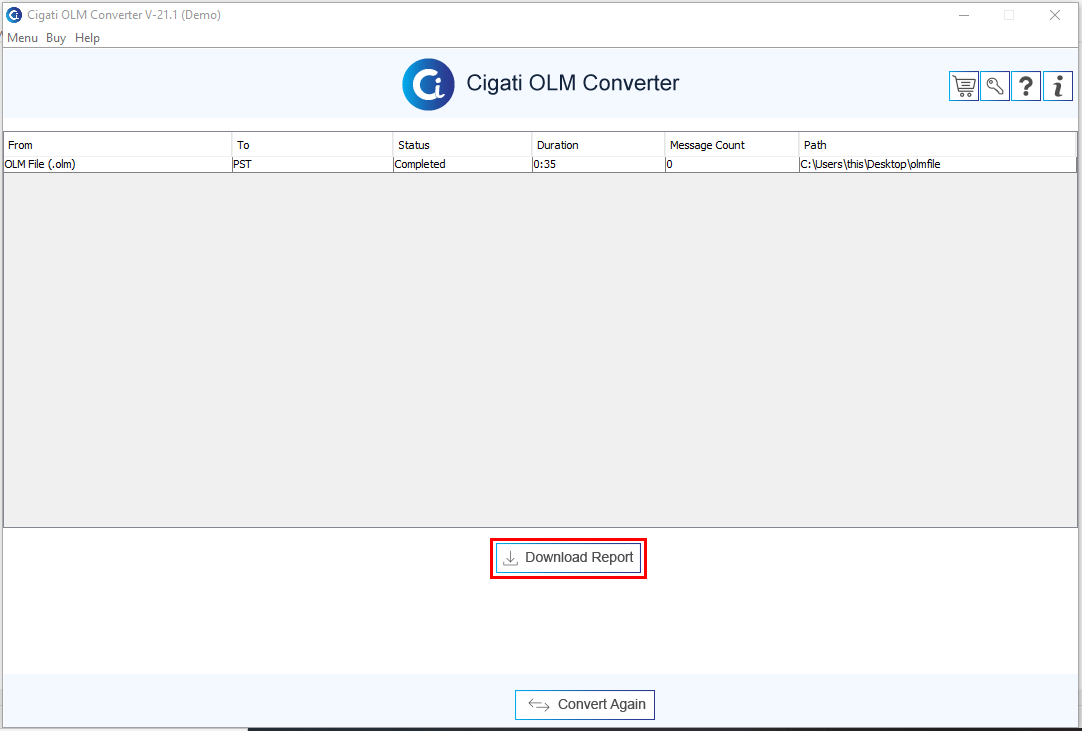Select the 'Completed' status cell
Viewport: 1082px width, 731px height.
coord(462,164)
